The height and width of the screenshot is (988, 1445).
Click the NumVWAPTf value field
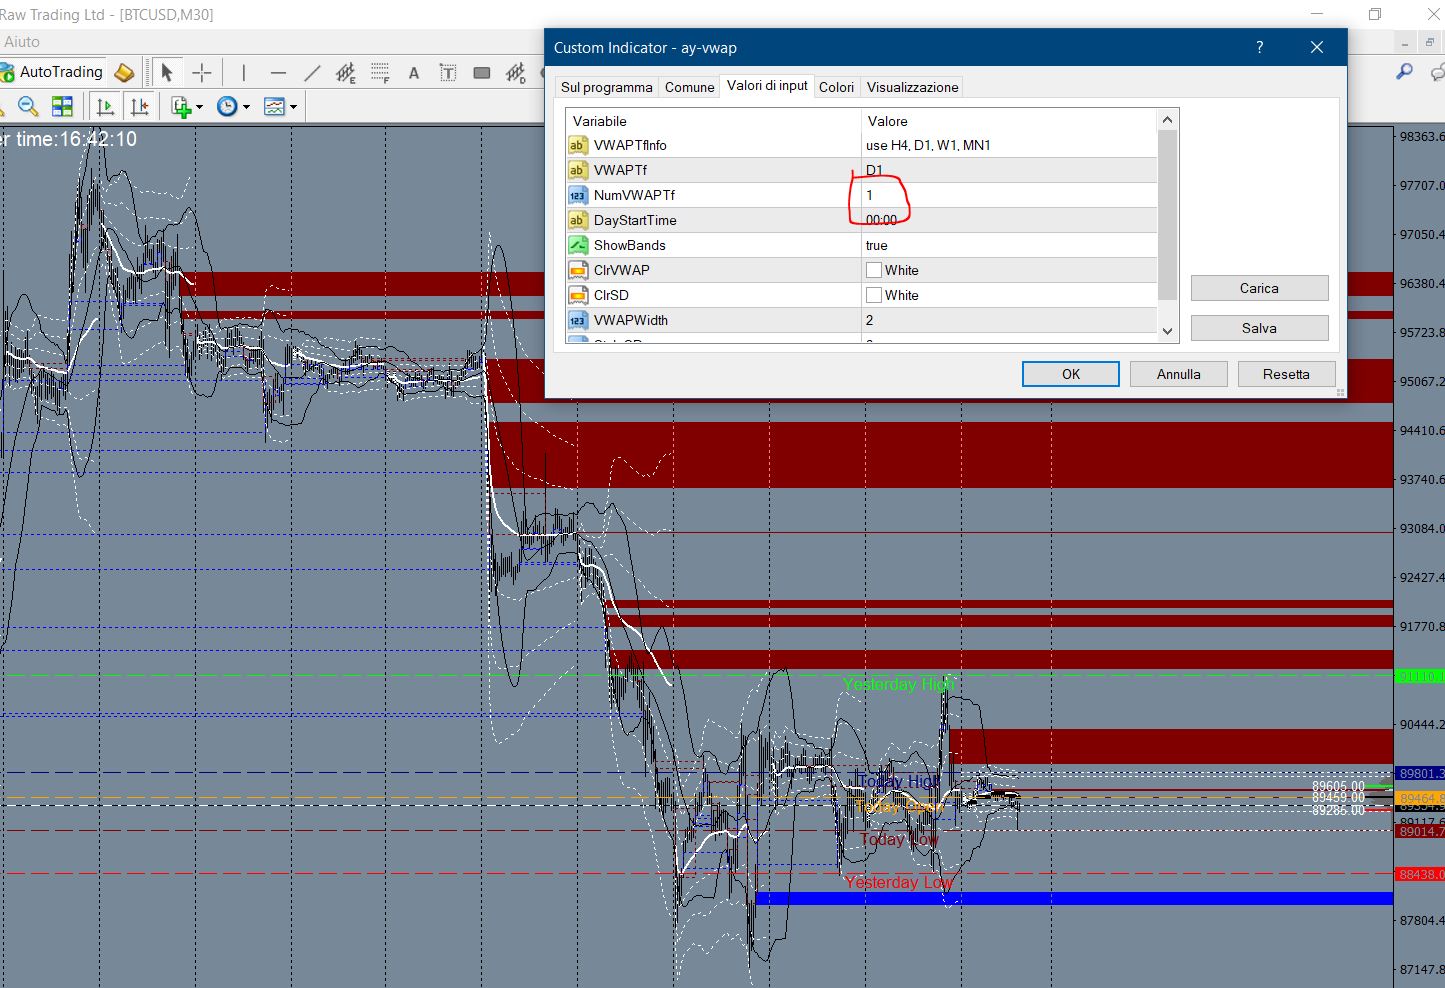coord(1008,195)
